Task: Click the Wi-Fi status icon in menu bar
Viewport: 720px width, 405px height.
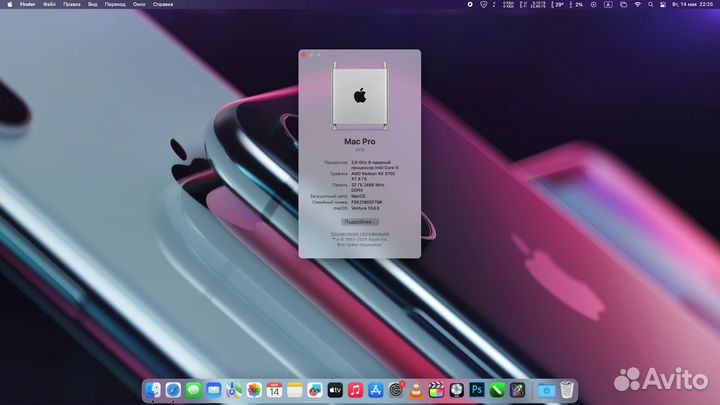Action: [637, 4]
